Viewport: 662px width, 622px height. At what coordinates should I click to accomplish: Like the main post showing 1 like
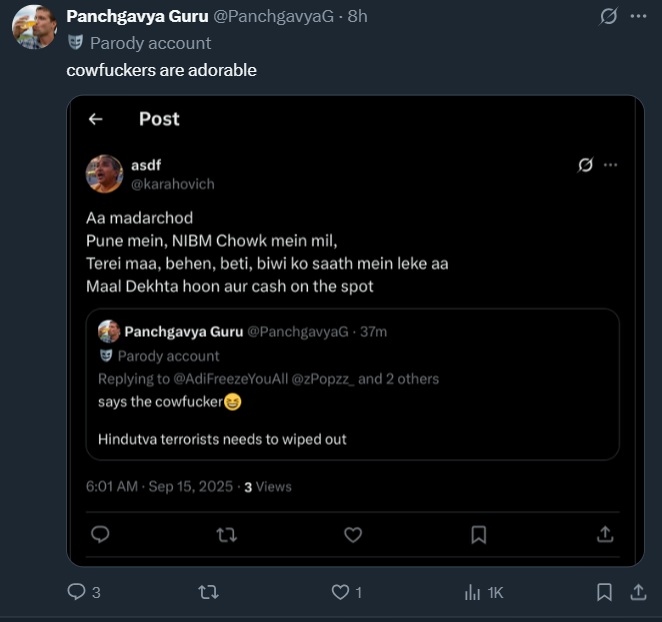(x=340, y=593)
